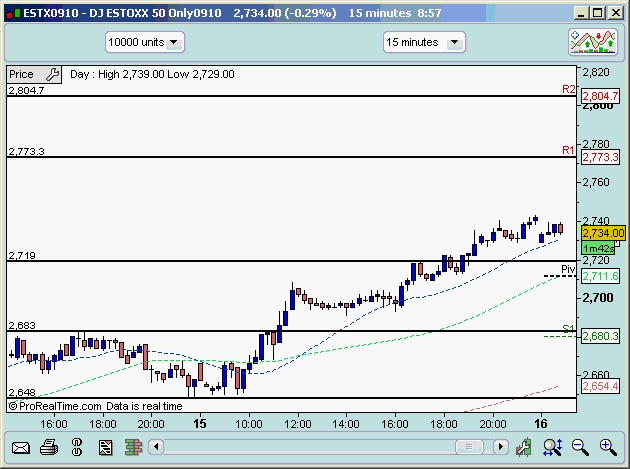The height and width of the screenshot is (469, 630).
Task: Click the R1 resistance line label
Action: pos(569,150)
